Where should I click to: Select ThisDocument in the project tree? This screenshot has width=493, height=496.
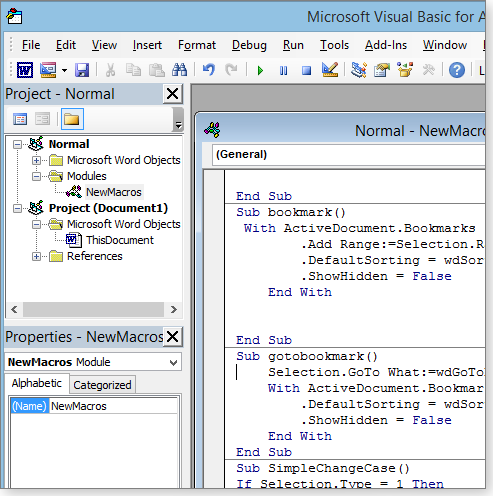[x=120, y=240]
